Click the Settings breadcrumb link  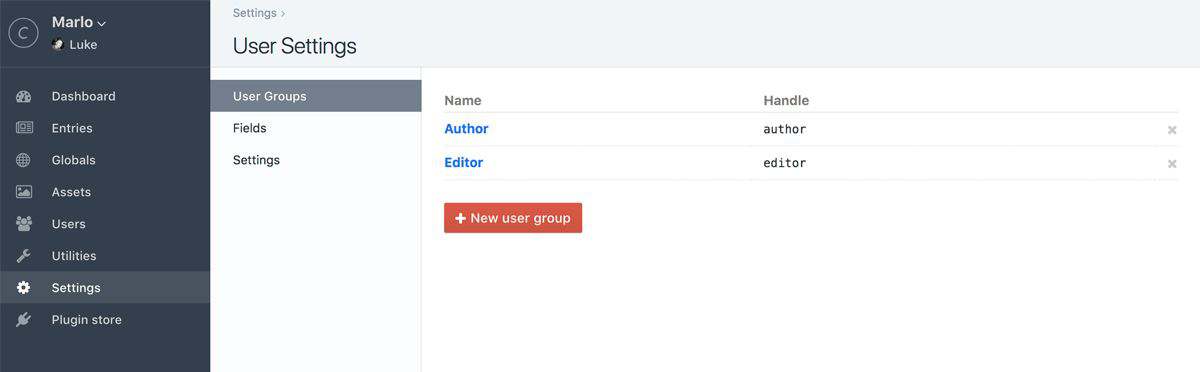[x=254, y=13]
